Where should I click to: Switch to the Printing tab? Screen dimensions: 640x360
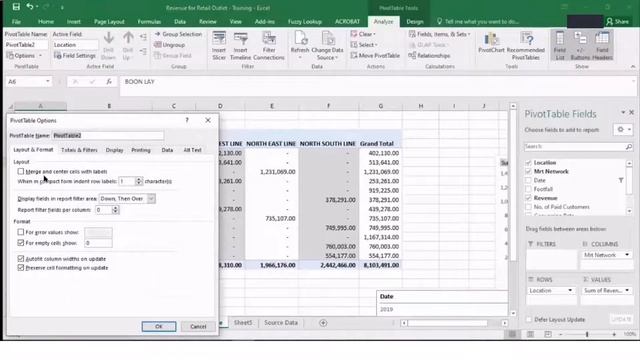tap(141, 150)
